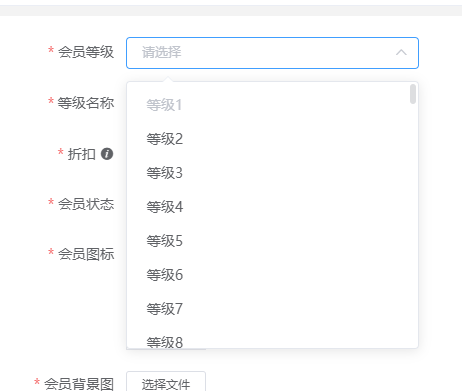This screenshot has width=462, height=391.
Task: Click the discount info icon next to 折扣
Action: pyautogui.click(x=107, y=154)
